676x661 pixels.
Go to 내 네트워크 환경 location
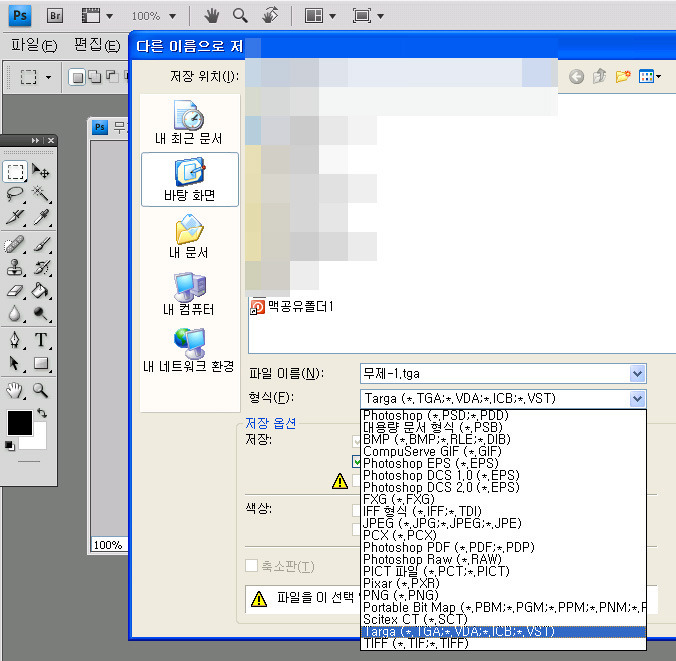[189, 351]
